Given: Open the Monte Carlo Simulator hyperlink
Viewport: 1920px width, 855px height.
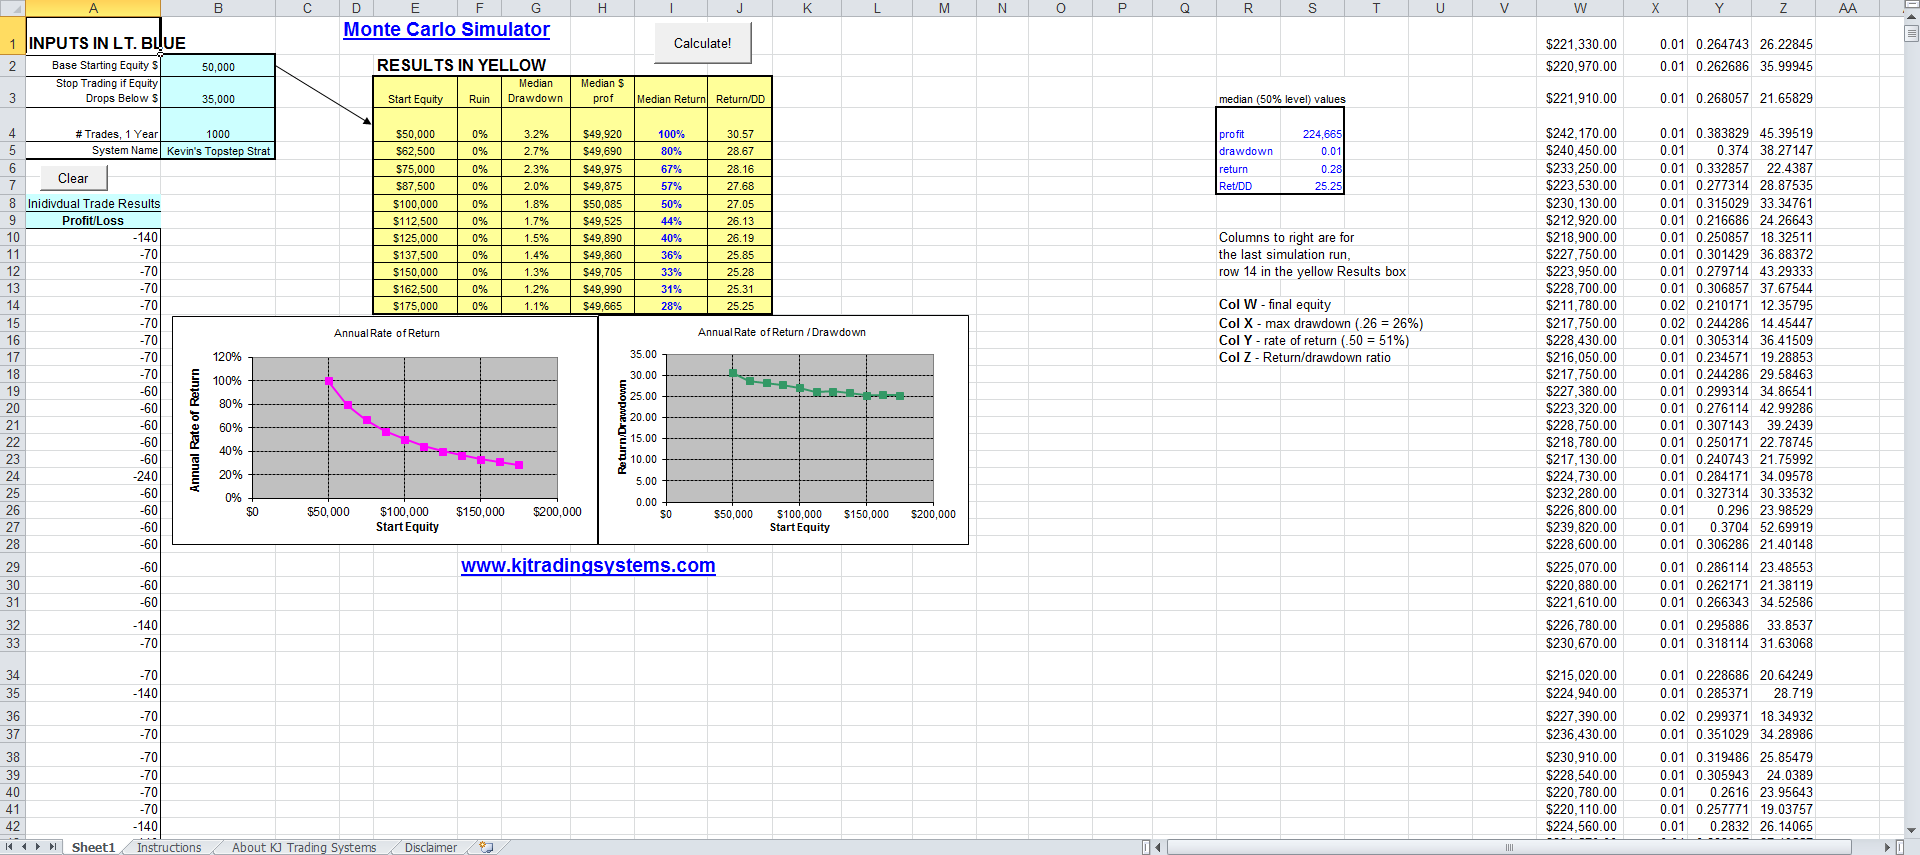Looking at the screenshot, I should (447, 30).
